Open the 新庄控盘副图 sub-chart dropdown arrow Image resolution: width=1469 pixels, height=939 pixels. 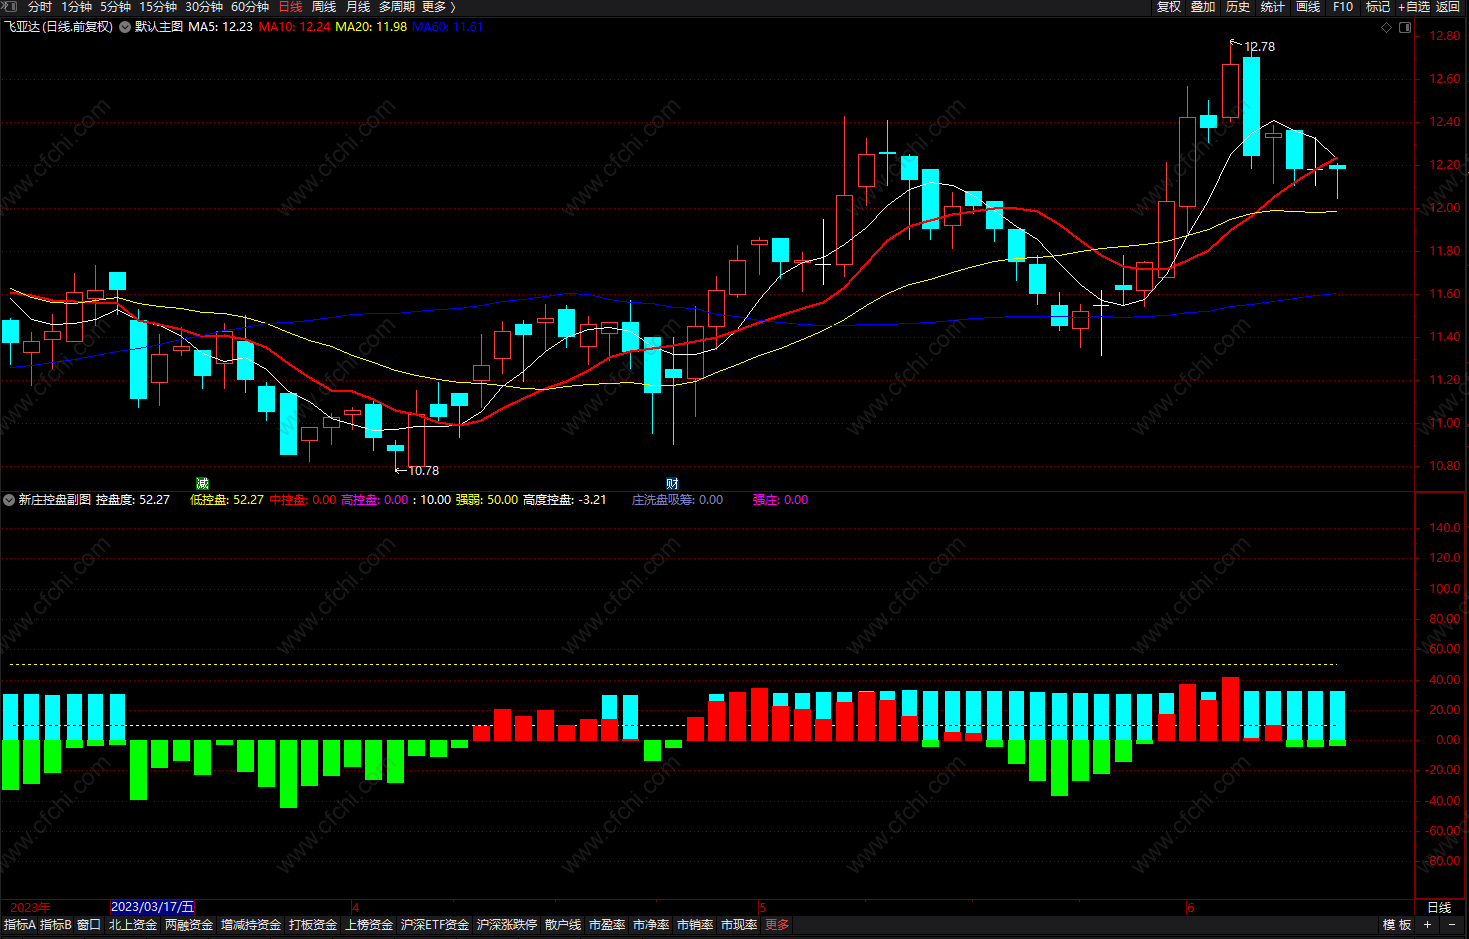9,500
